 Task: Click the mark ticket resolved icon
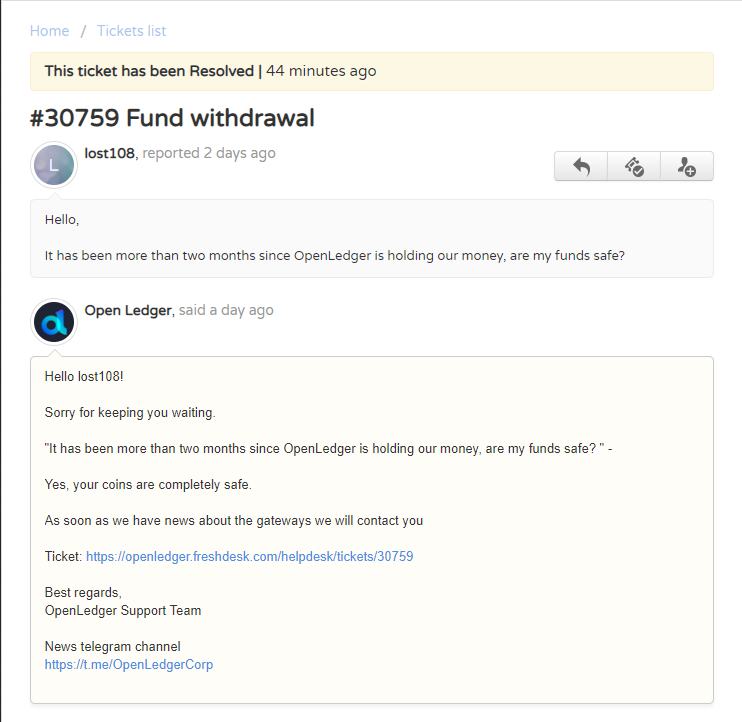pos(634,167)
